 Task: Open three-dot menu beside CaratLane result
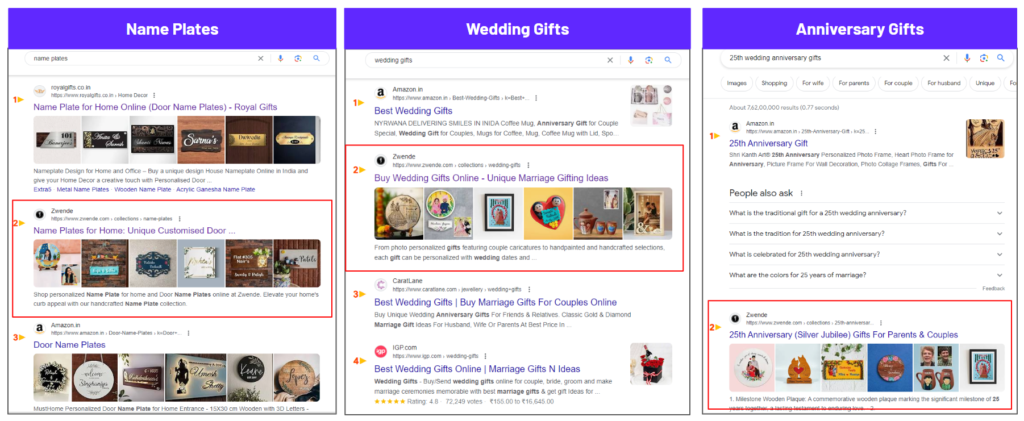530,289
